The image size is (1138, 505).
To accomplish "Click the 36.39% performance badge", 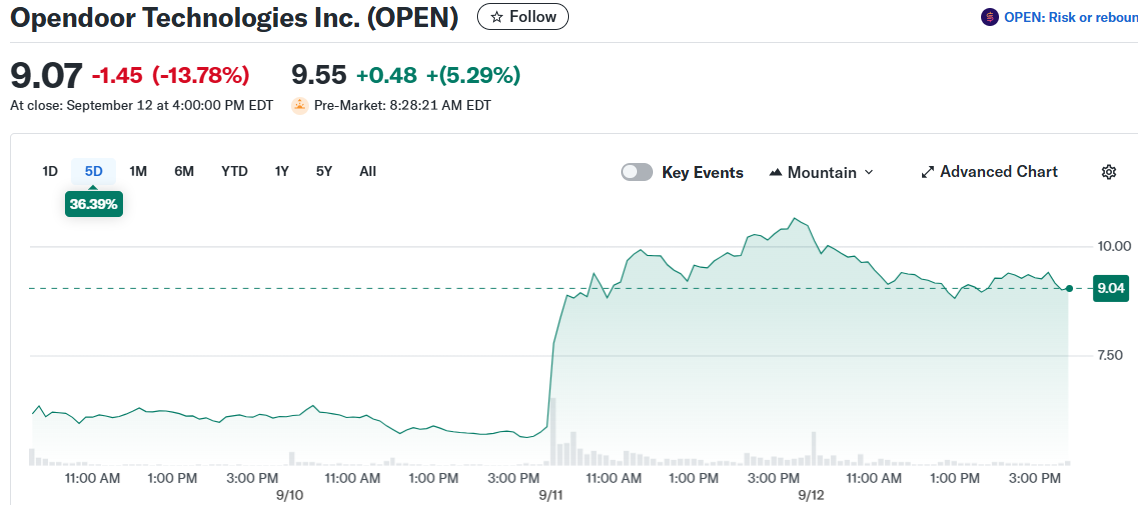I will [x=94, y=204].
